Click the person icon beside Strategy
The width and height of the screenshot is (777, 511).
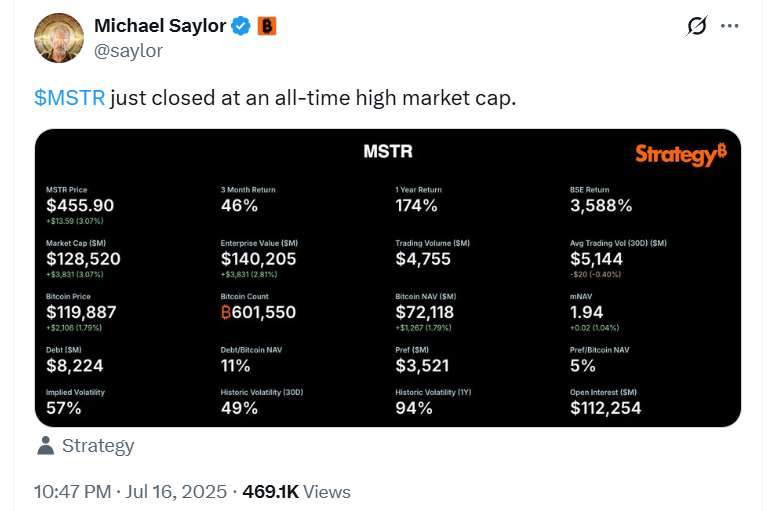coord(46,446)
